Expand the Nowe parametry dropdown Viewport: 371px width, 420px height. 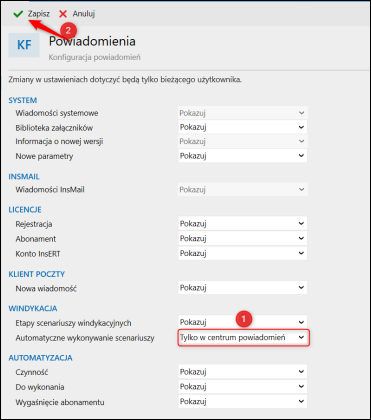pyautogui.click(x=243, y=156)
